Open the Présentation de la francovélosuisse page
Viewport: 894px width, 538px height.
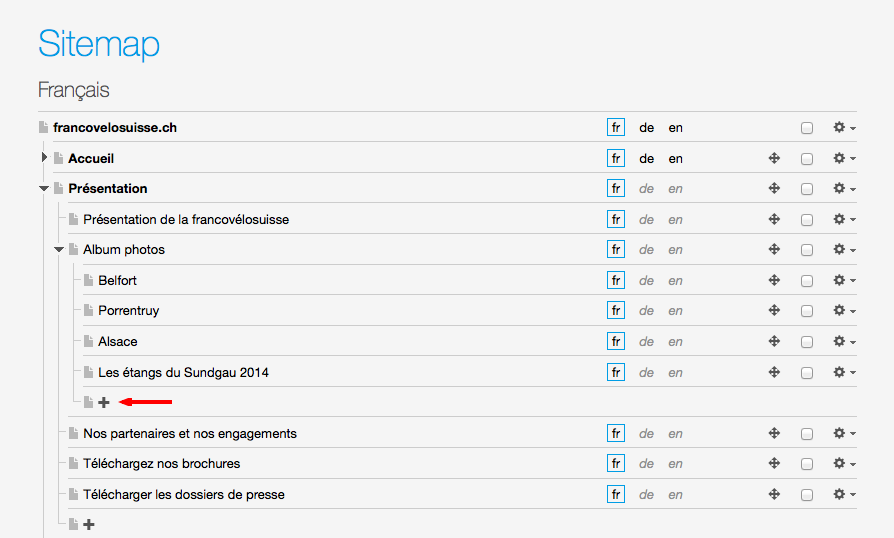click(186, 220)
